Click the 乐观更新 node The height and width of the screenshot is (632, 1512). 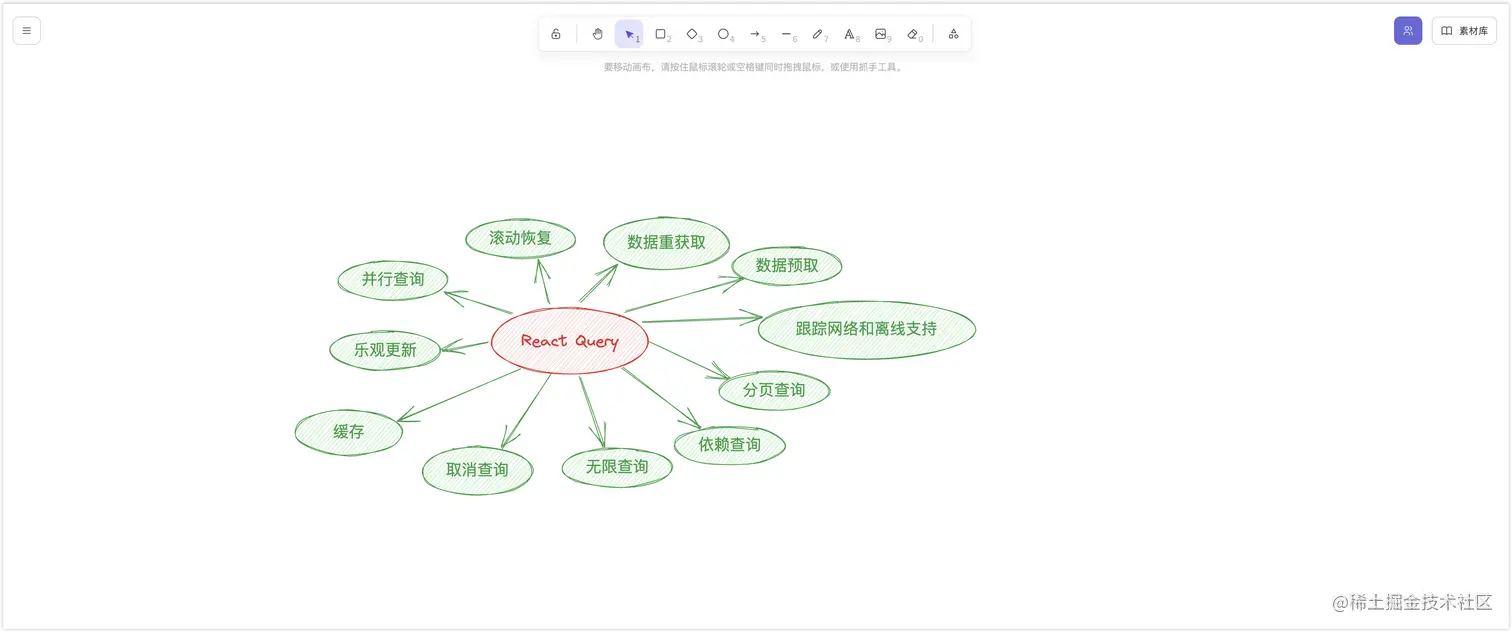[385, 351]
